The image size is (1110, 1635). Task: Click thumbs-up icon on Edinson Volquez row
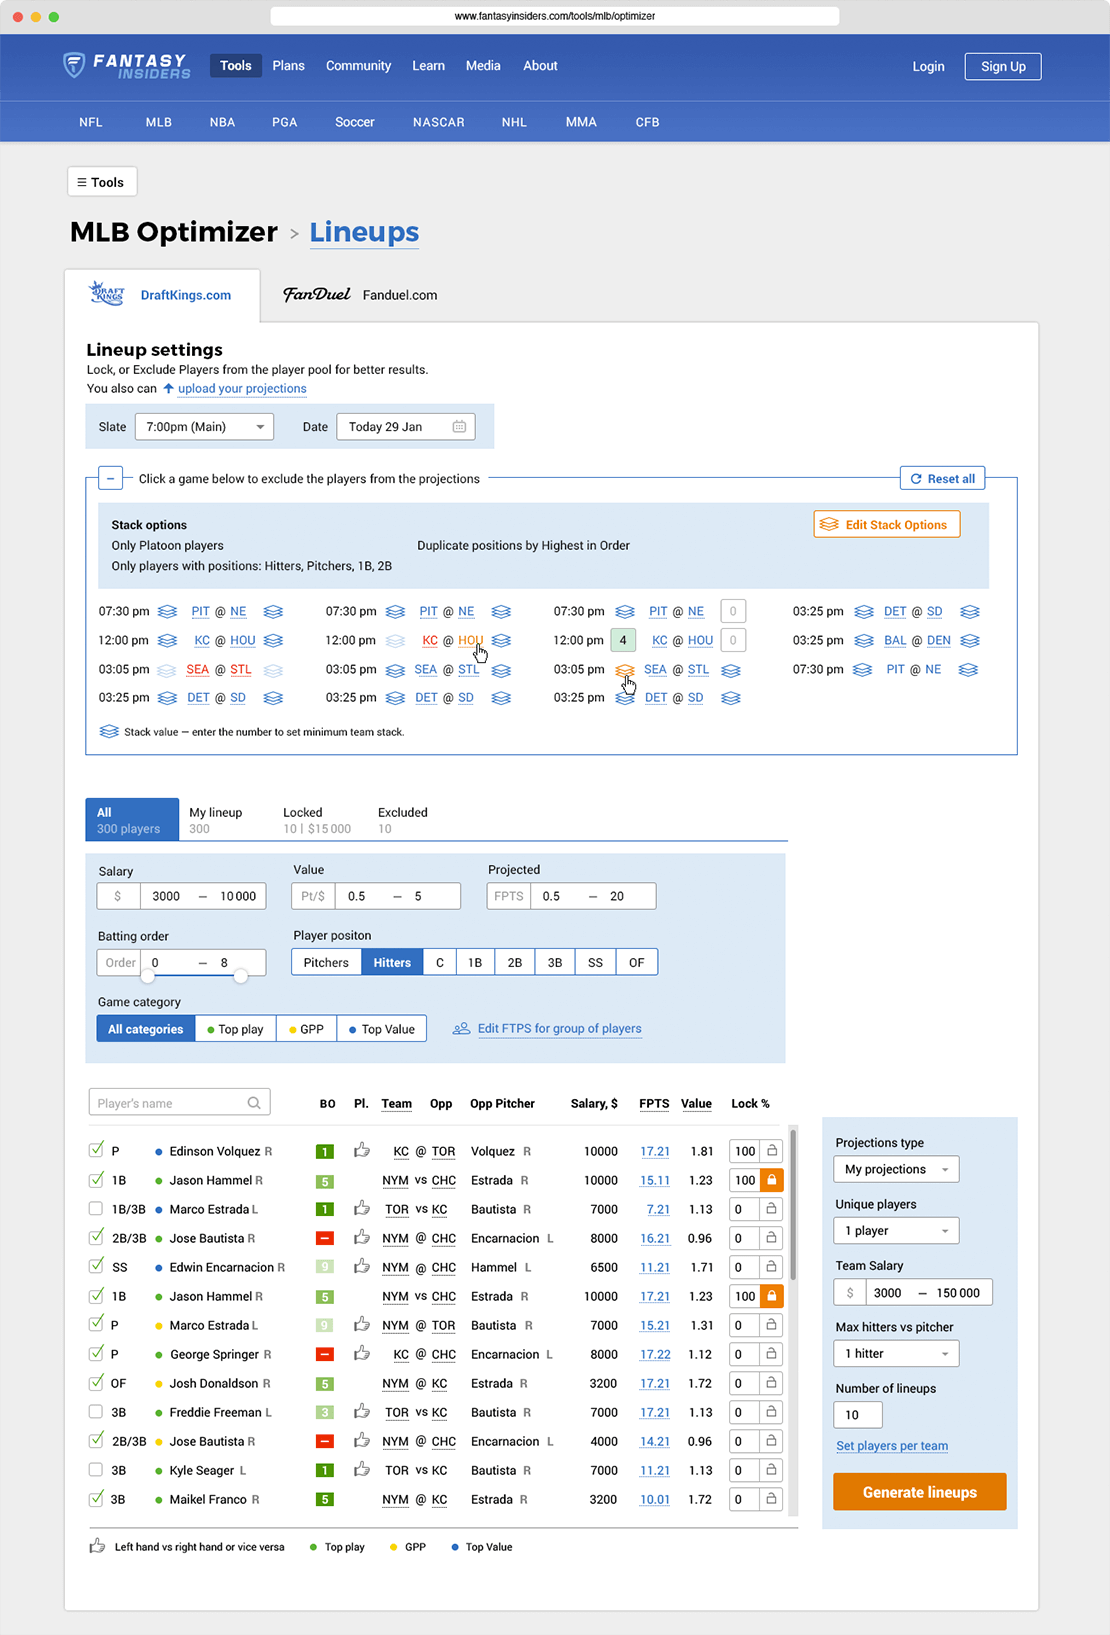[x=362, y=1150]
